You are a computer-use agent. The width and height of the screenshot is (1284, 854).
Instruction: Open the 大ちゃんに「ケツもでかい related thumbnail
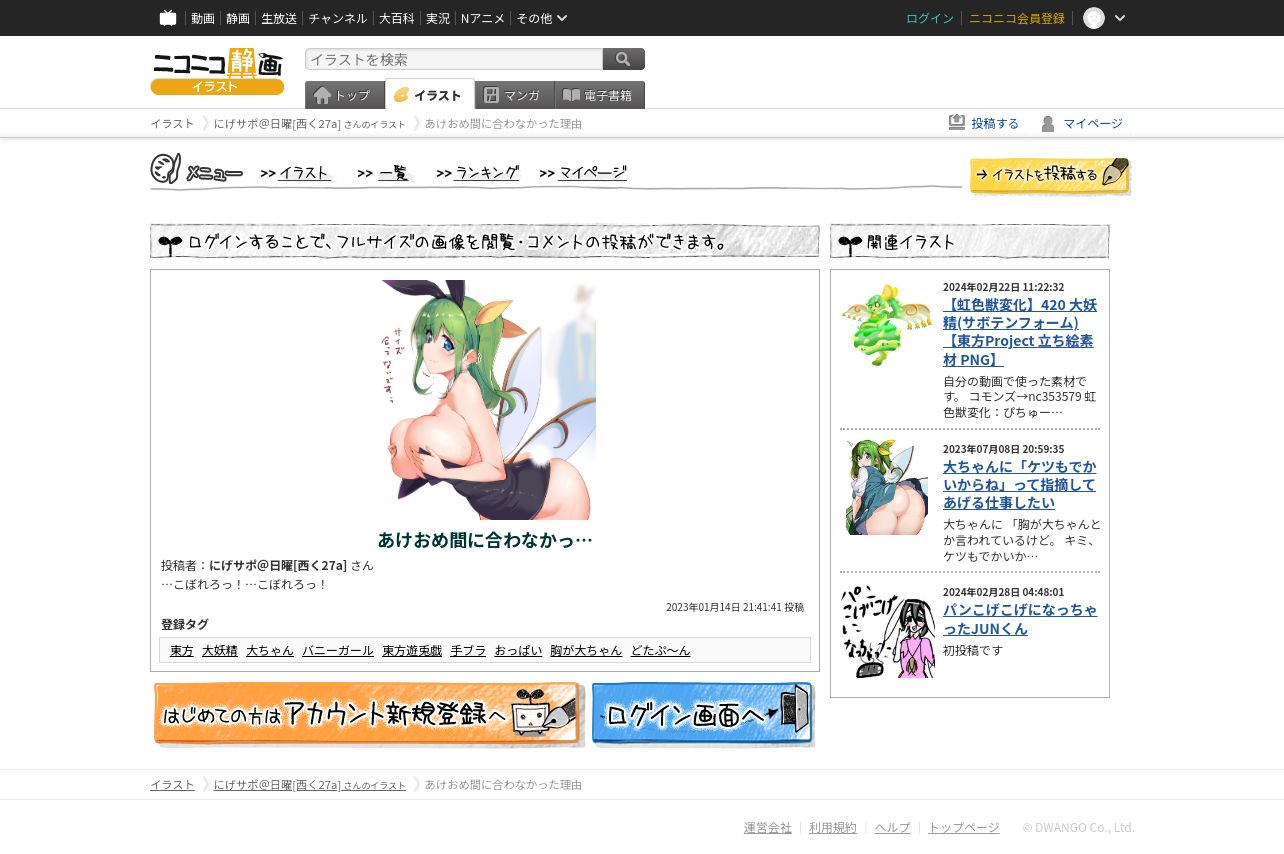point(886,487)
